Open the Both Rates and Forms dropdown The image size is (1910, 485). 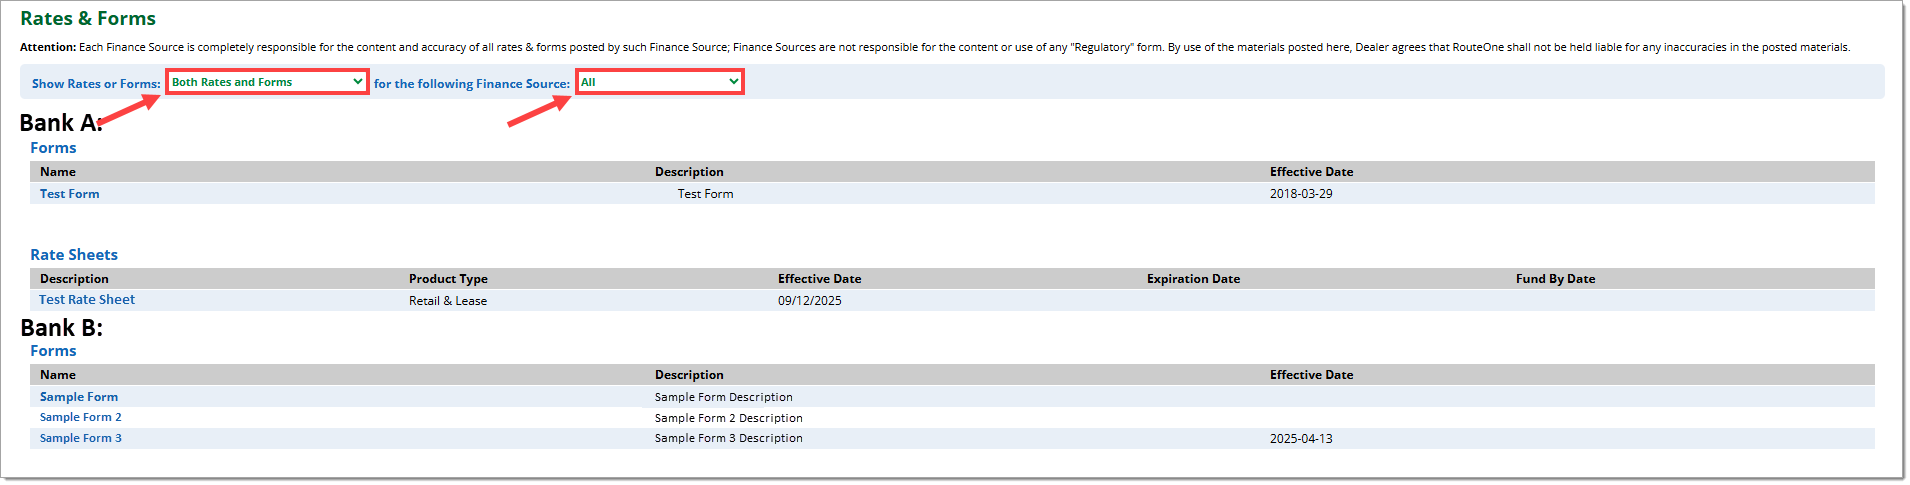click(x=267, y=82)
